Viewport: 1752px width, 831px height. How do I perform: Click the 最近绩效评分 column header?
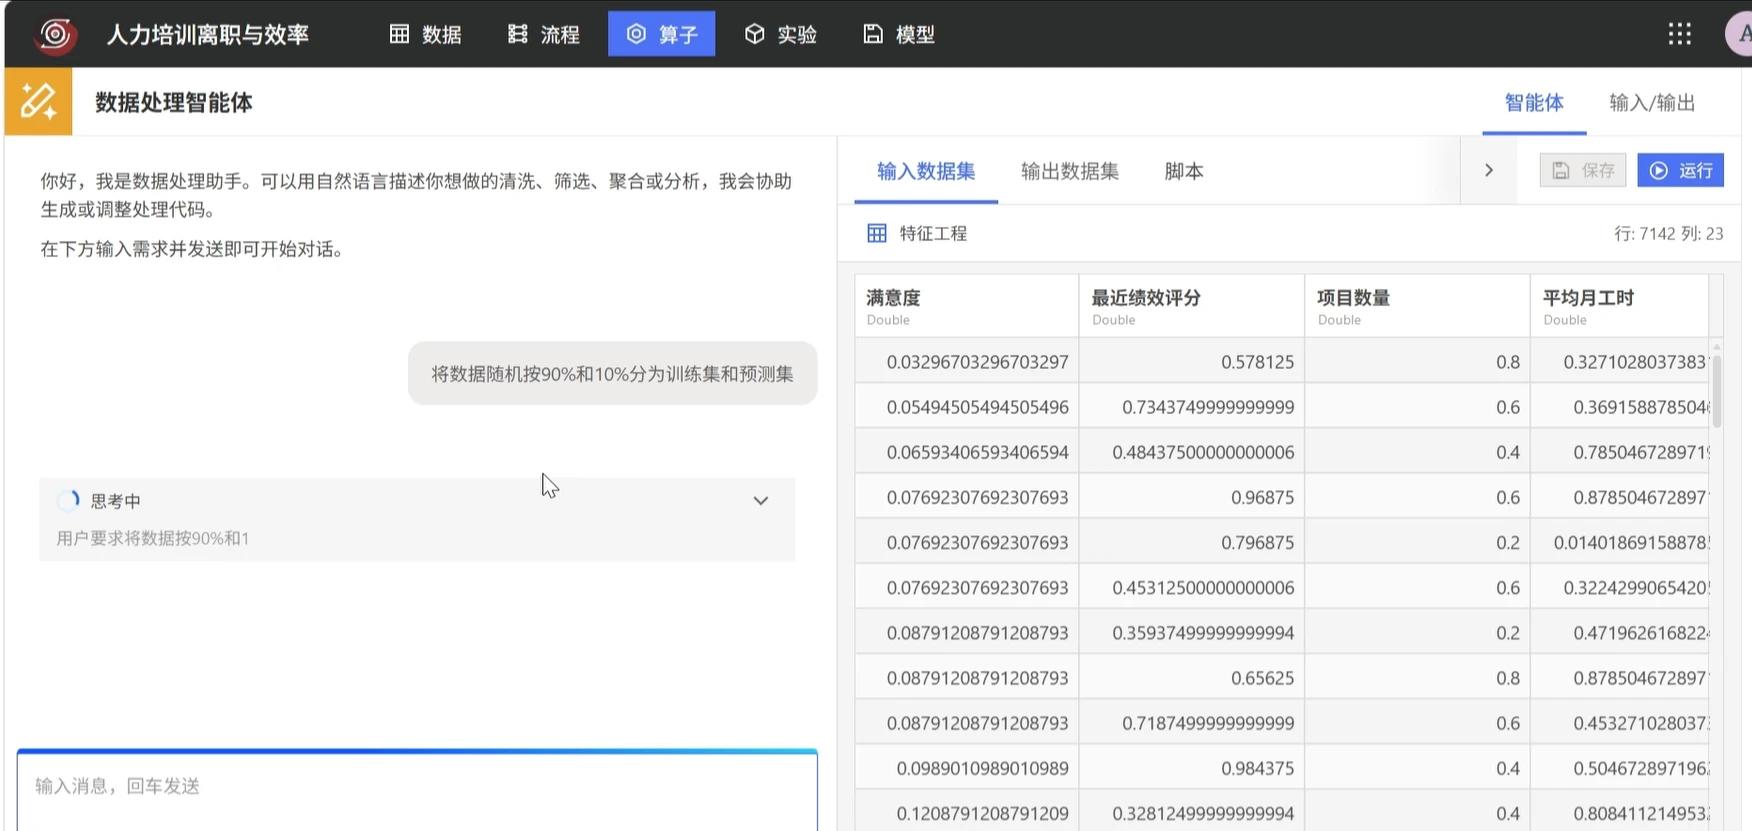pyautogui.click(x=1192, y=306)
